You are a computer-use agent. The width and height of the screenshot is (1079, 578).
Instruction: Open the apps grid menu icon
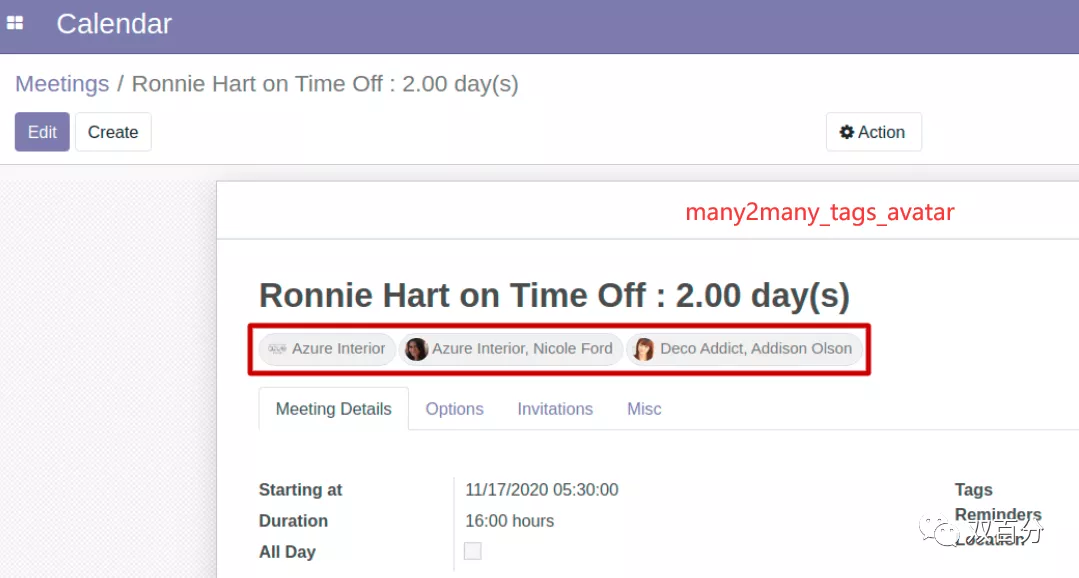[14, 23]
